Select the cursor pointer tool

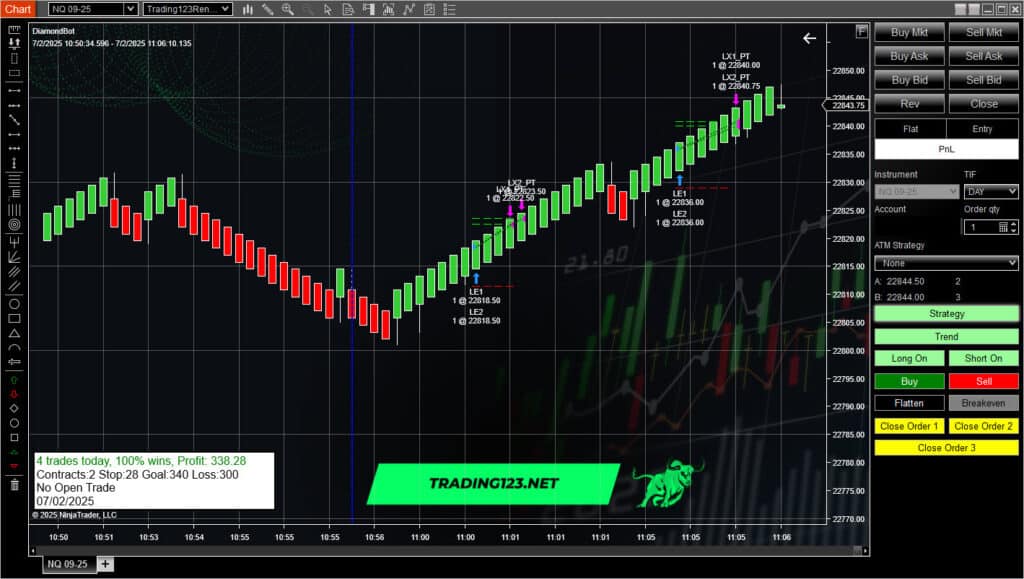click(x=328, y=9)
